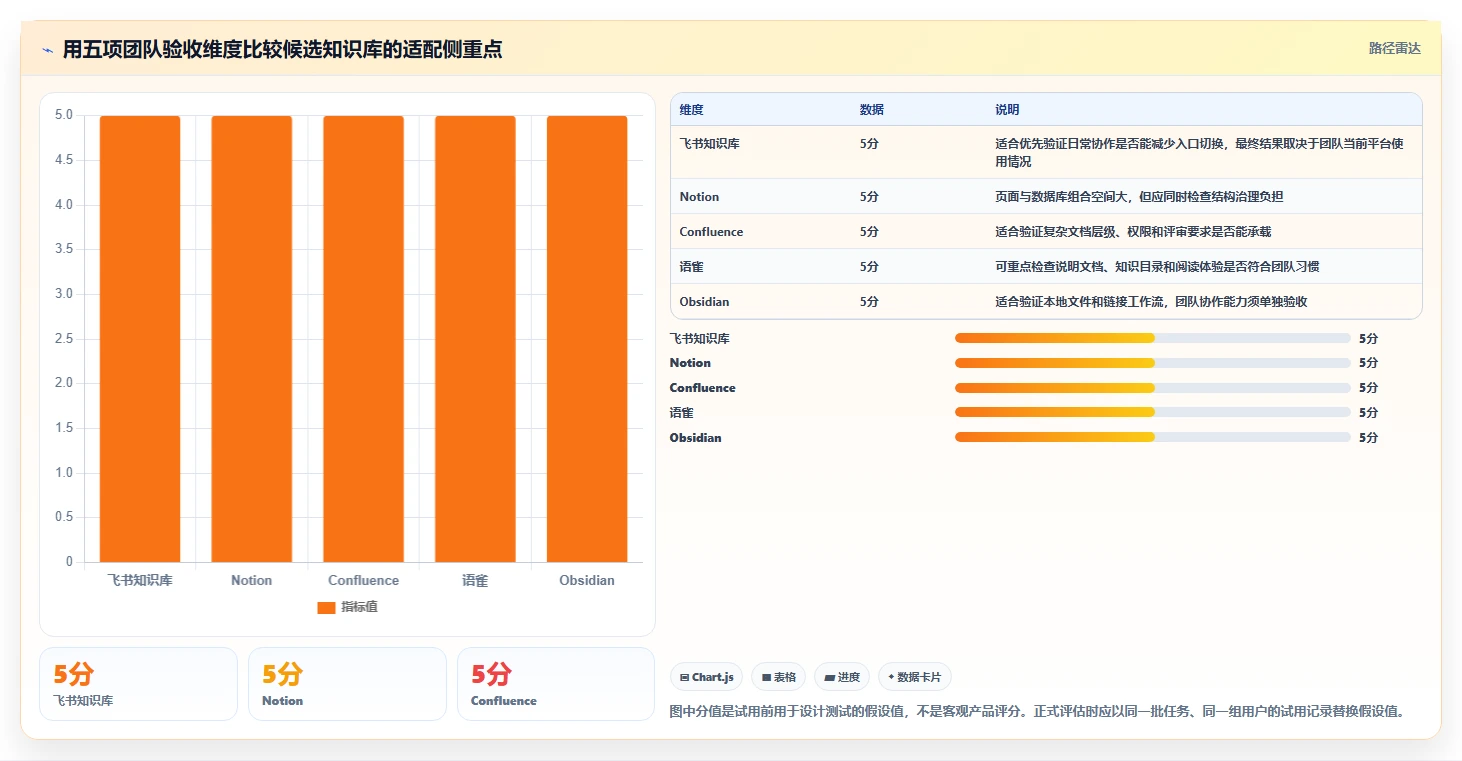The height and width of the screenshot is (761, 1462).
Task: Click the description starting 可重点检查说明文档
Action: (1157, 267)
